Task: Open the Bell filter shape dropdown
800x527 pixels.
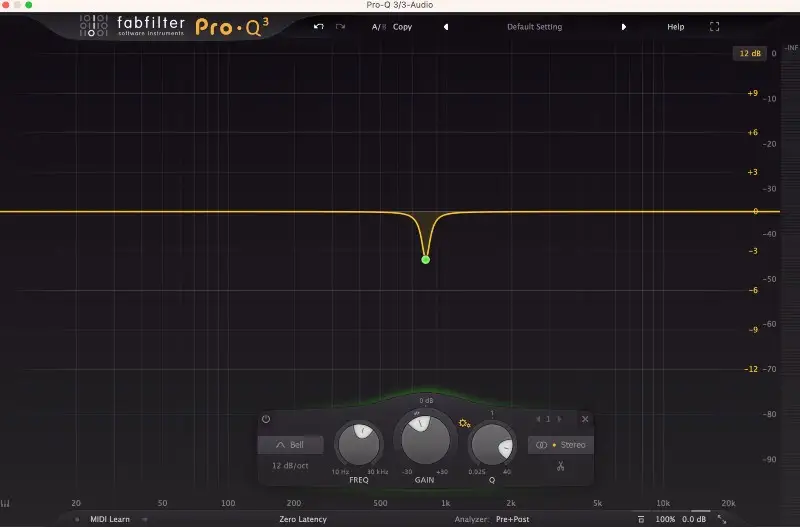Action: 289,445
